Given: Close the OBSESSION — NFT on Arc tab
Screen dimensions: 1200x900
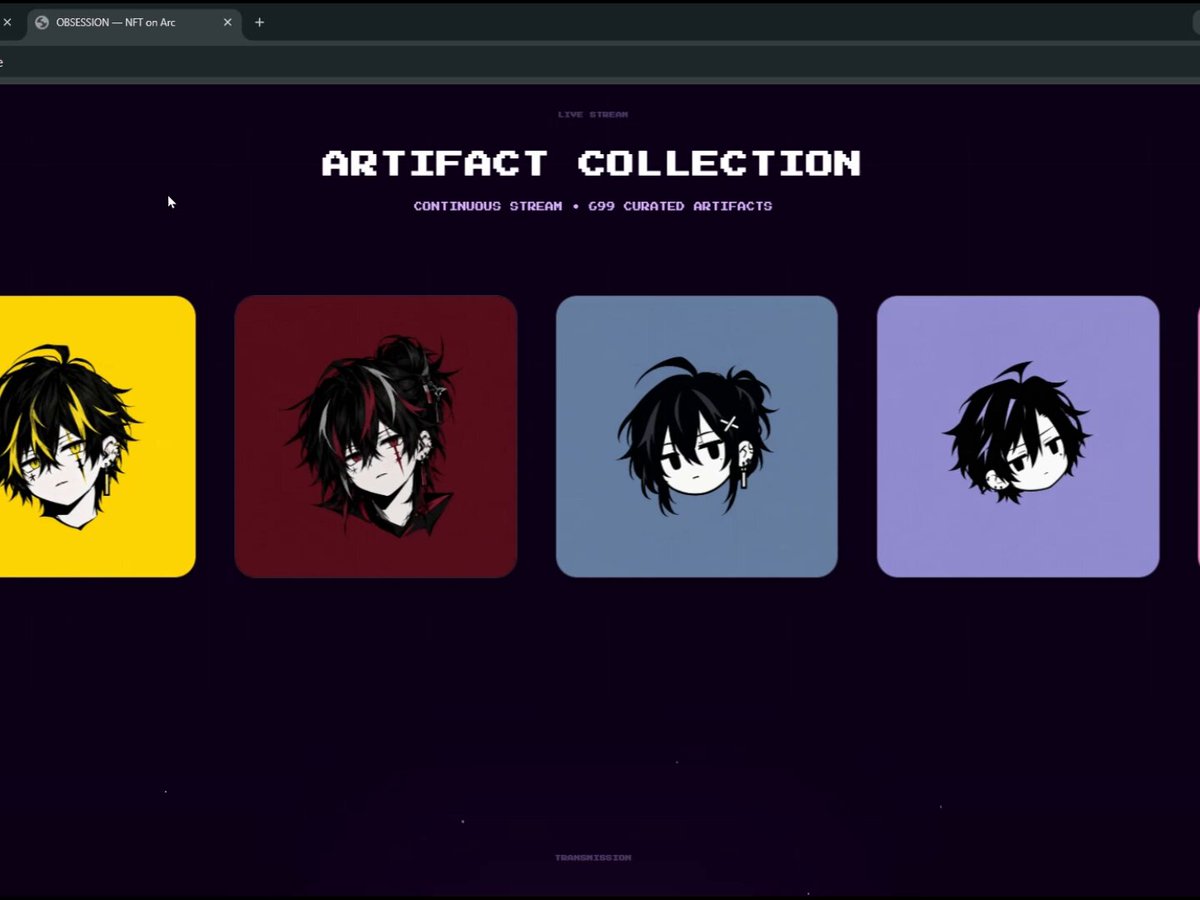Looking at the screenshot, I should 227,22.
